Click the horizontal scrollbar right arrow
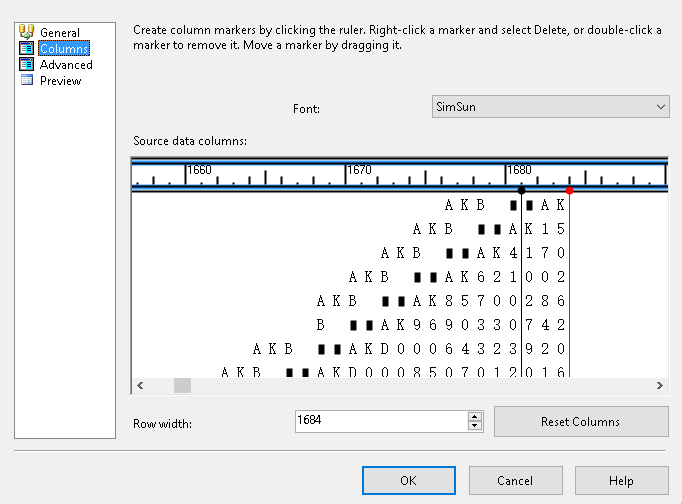Viewport: 682px width, 504px height. click(x=660, y=385)
